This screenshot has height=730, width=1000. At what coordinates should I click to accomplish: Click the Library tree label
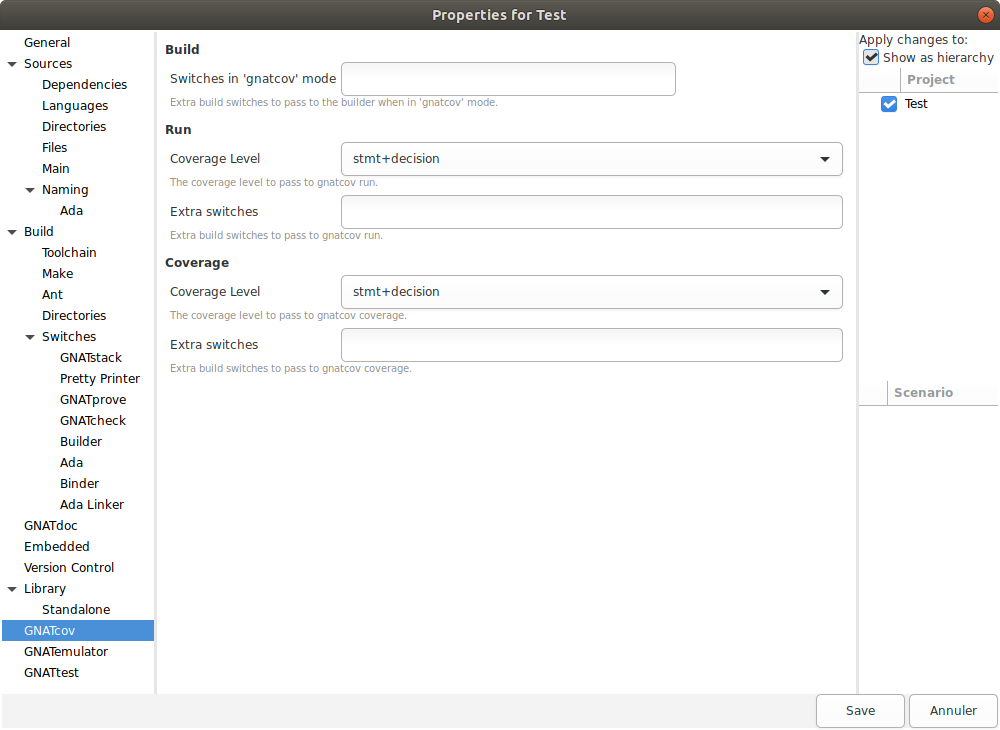coord(45,589)
